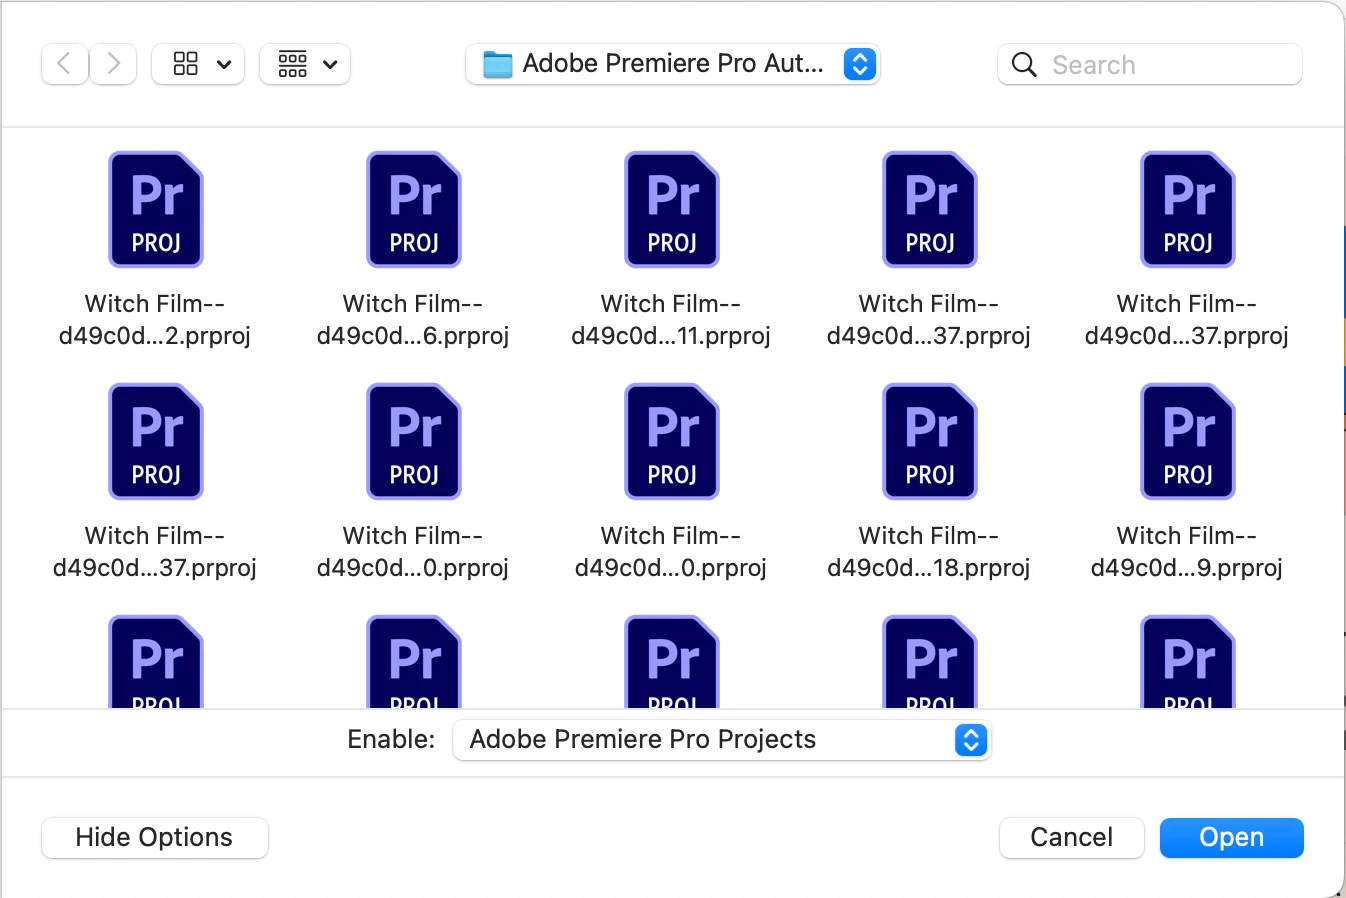Cancel the open file dialog
The width and height of the screenshot is (1346, 898).
point(1071,838)
